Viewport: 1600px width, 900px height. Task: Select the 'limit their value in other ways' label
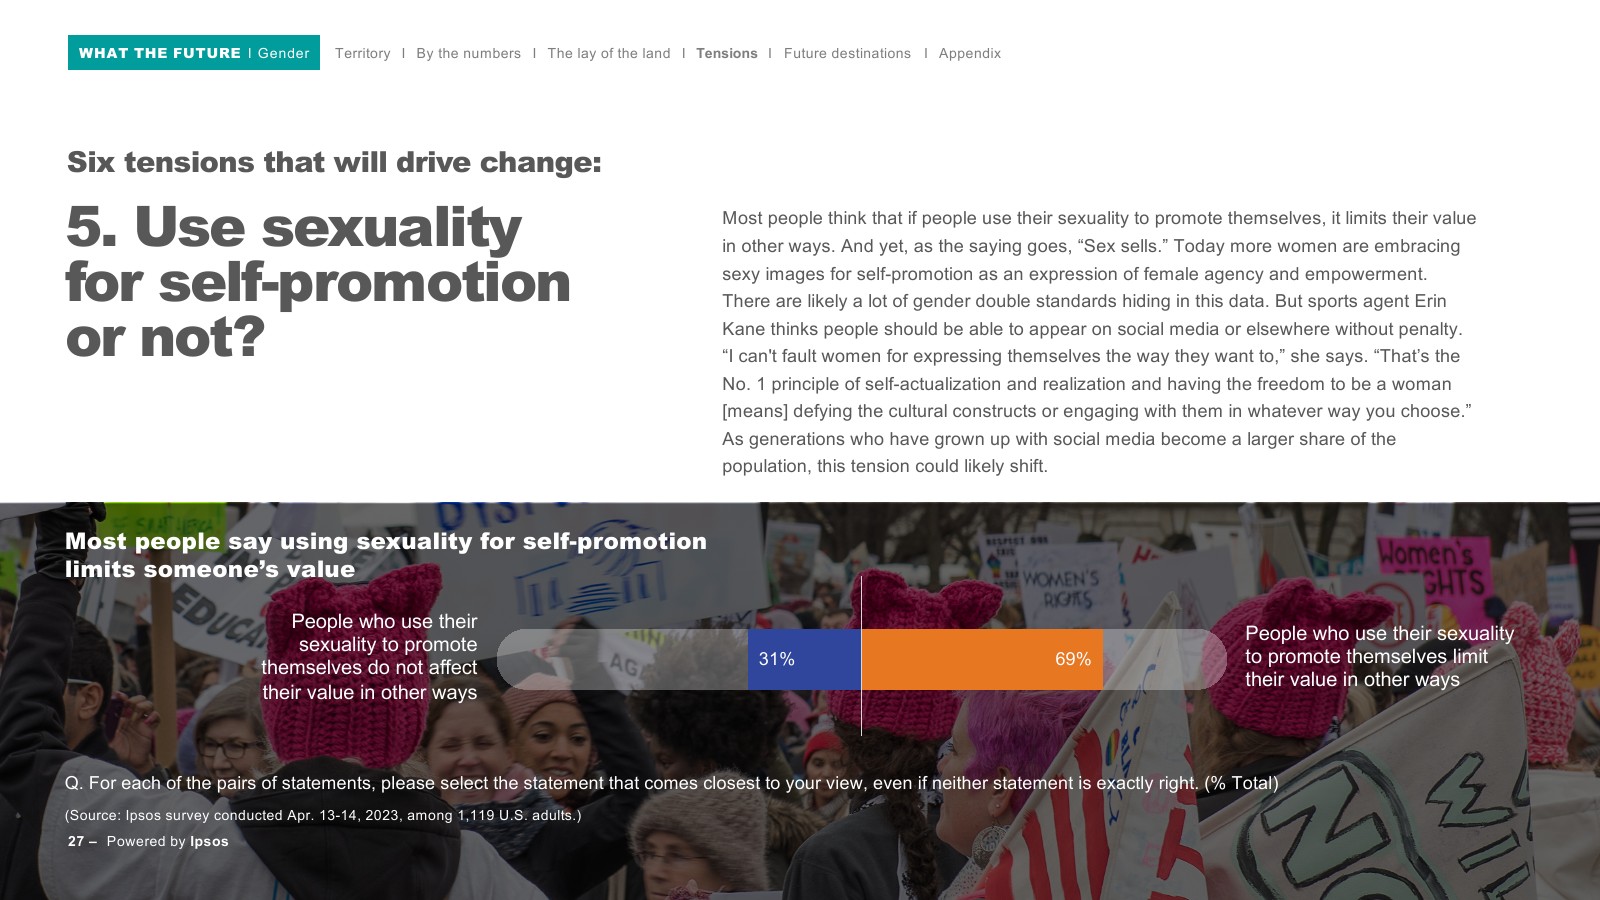coord(1379,657)
